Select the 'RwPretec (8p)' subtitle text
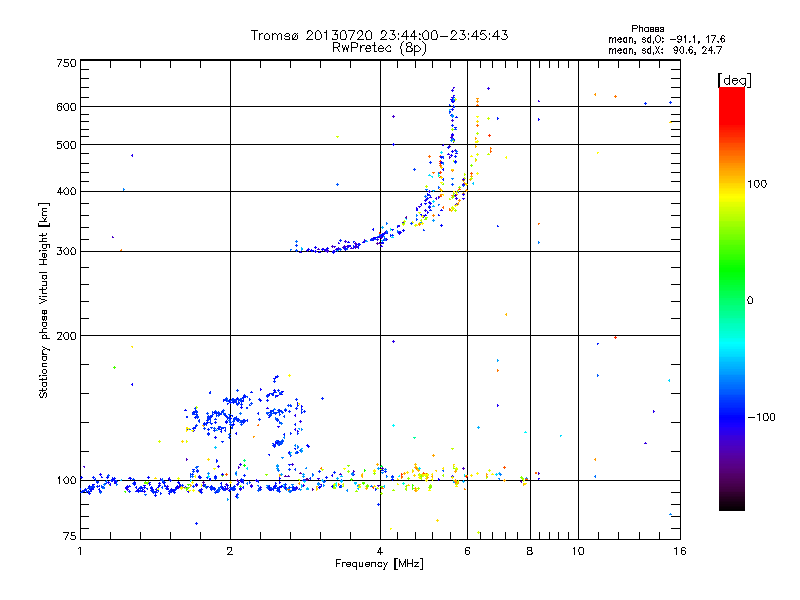The height and width of the screenshot is (600, 800). click(379, 48)
